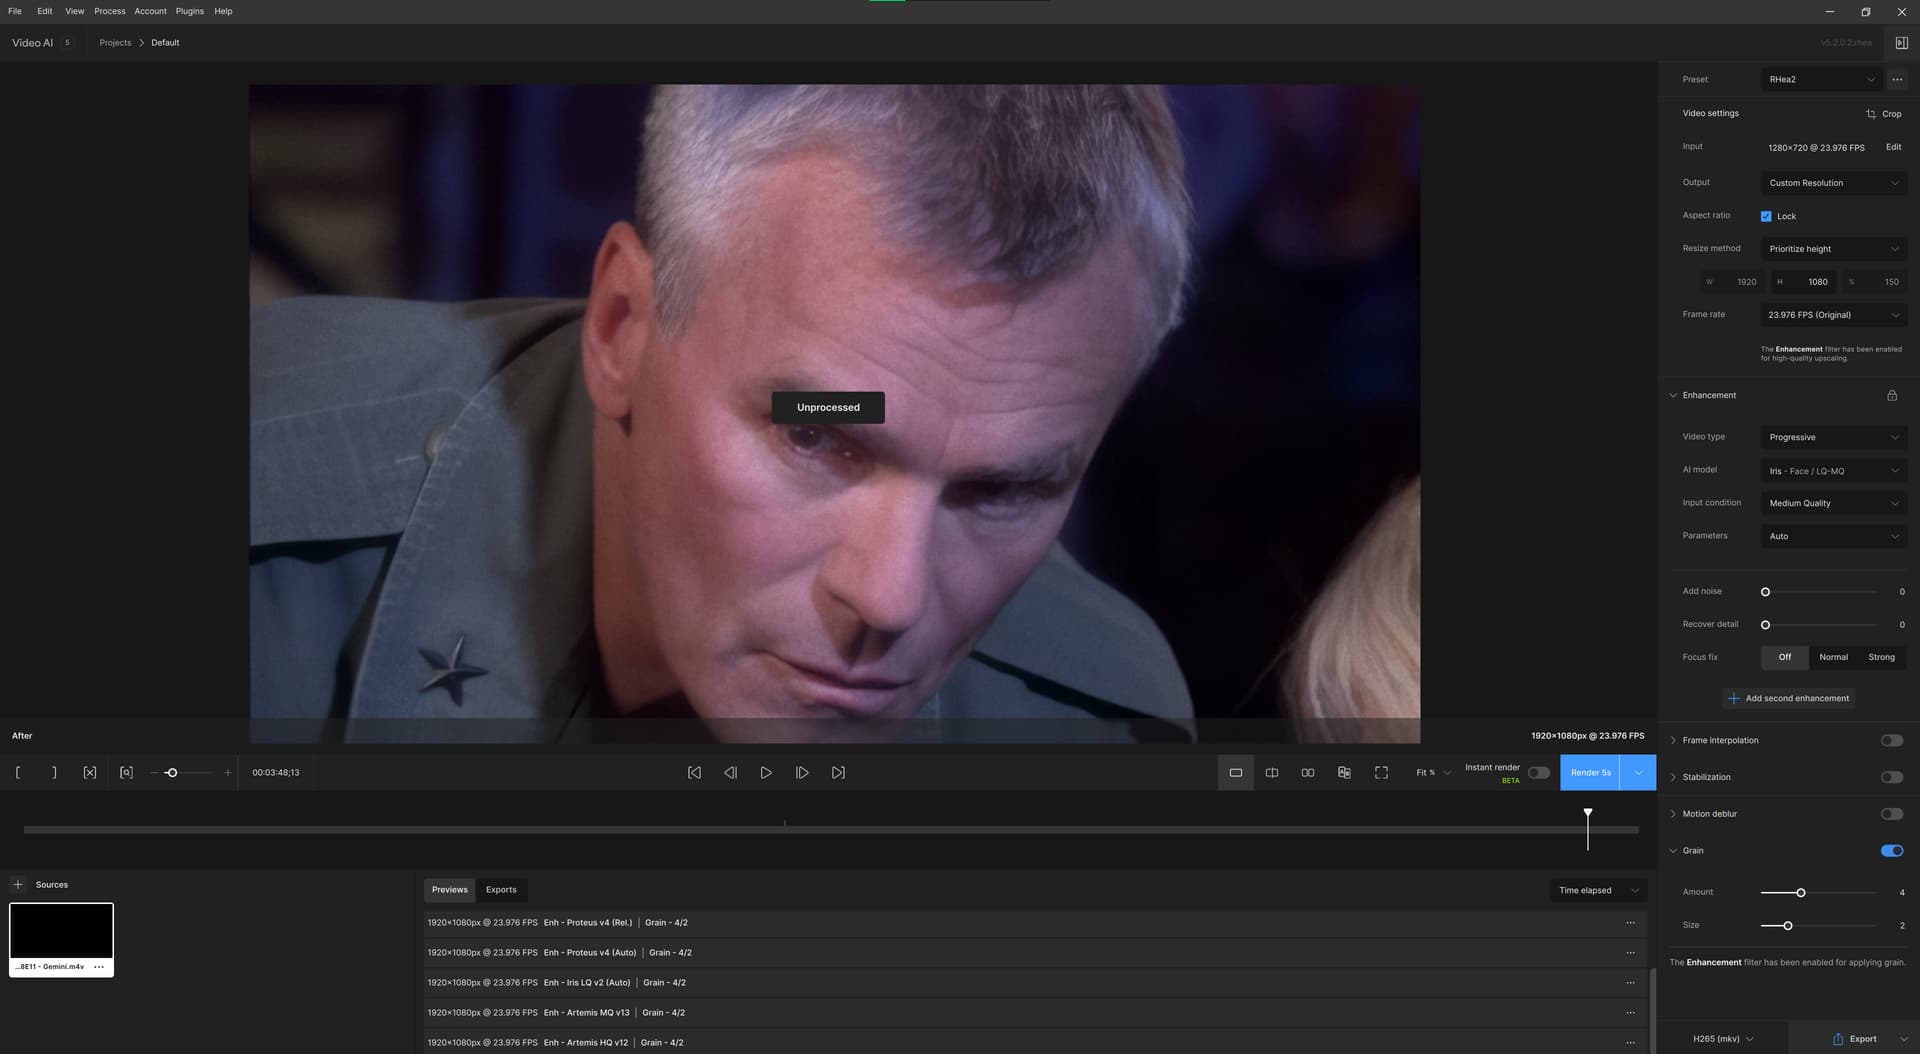
Task: Play the video preview
Action: coord(766,773)
